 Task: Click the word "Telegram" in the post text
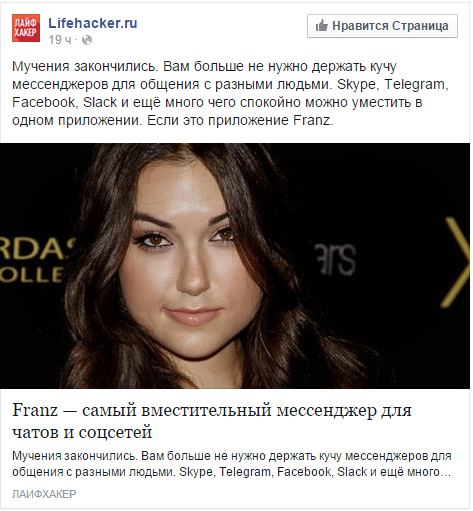coord(416,84)
